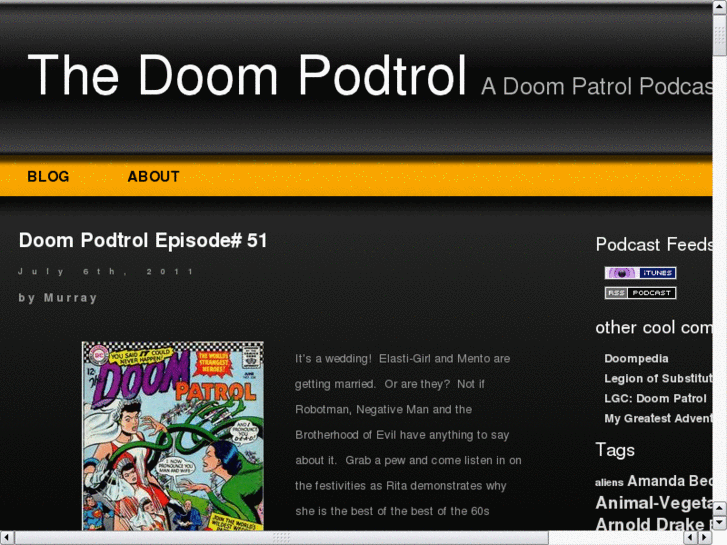727x545 pixels.
Task: Click the horizontal scrollbar right arrow at far right
Action: 705,538
